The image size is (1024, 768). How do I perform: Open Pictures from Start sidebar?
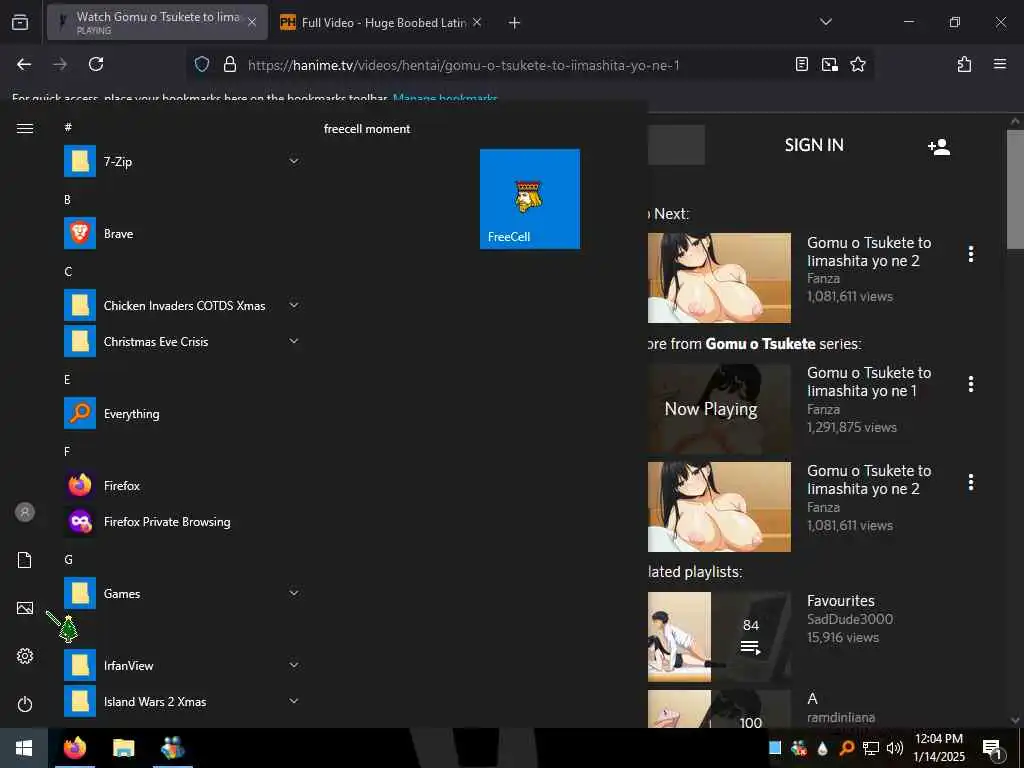coord(25,608)
